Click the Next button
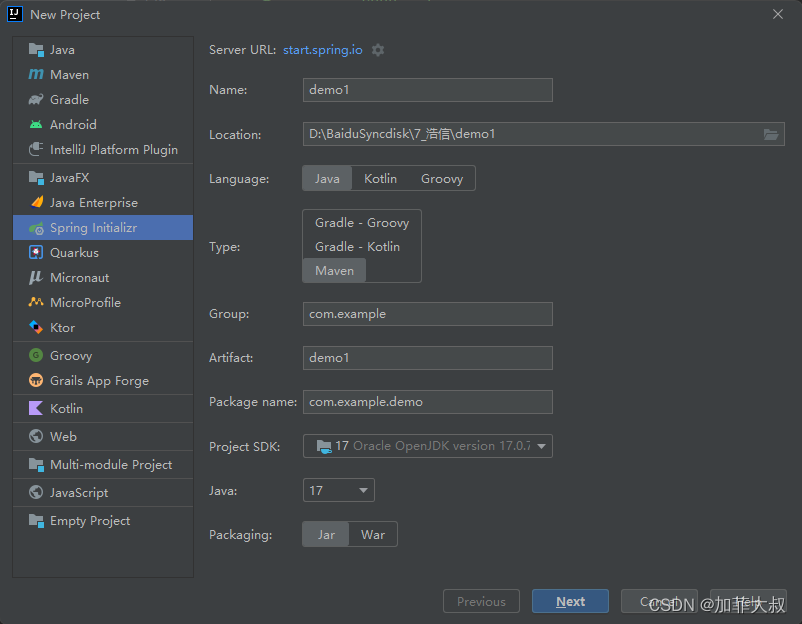802x624 pixels. (570, 601)
